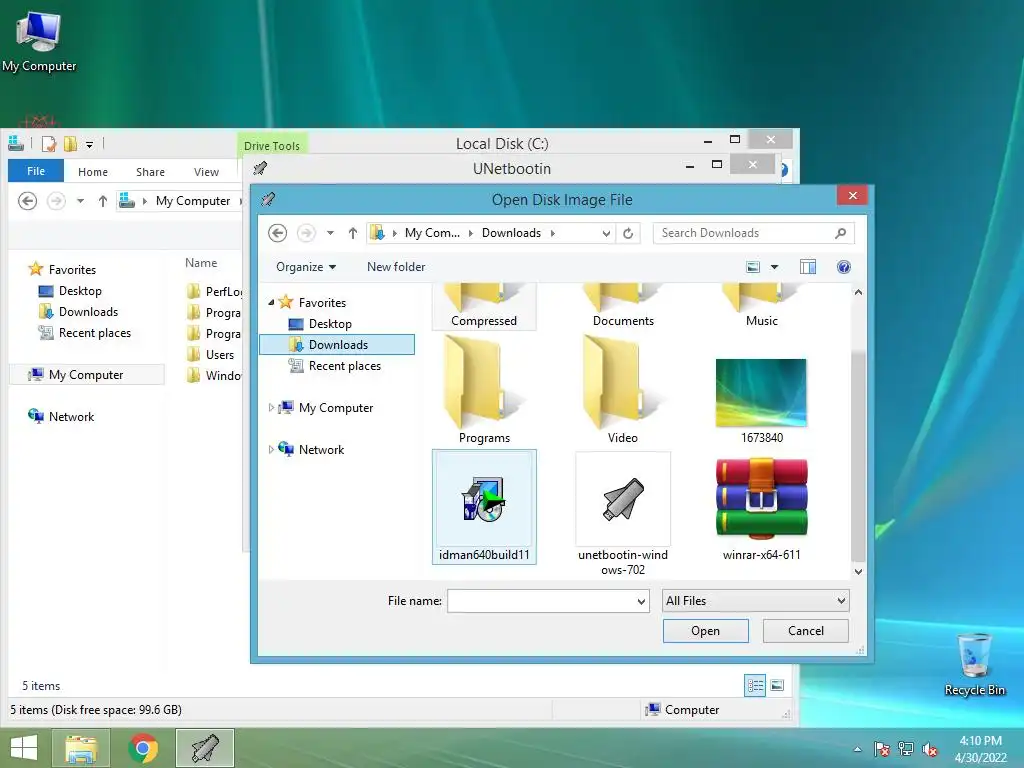This screenshot has width=1024, height=768.
Task: Select Network in Explorer sidebar
Action: [x=61, y=417]
